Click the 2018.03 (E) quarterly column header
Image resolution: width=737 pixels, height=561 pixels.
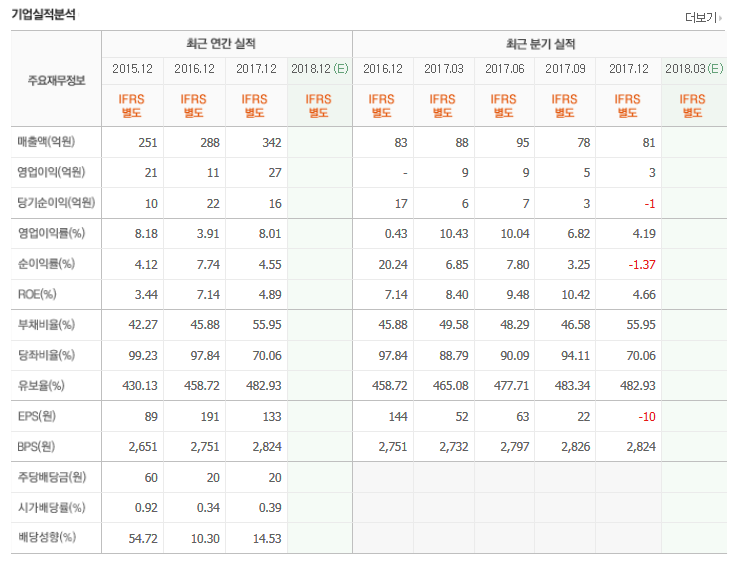(694, 69)
